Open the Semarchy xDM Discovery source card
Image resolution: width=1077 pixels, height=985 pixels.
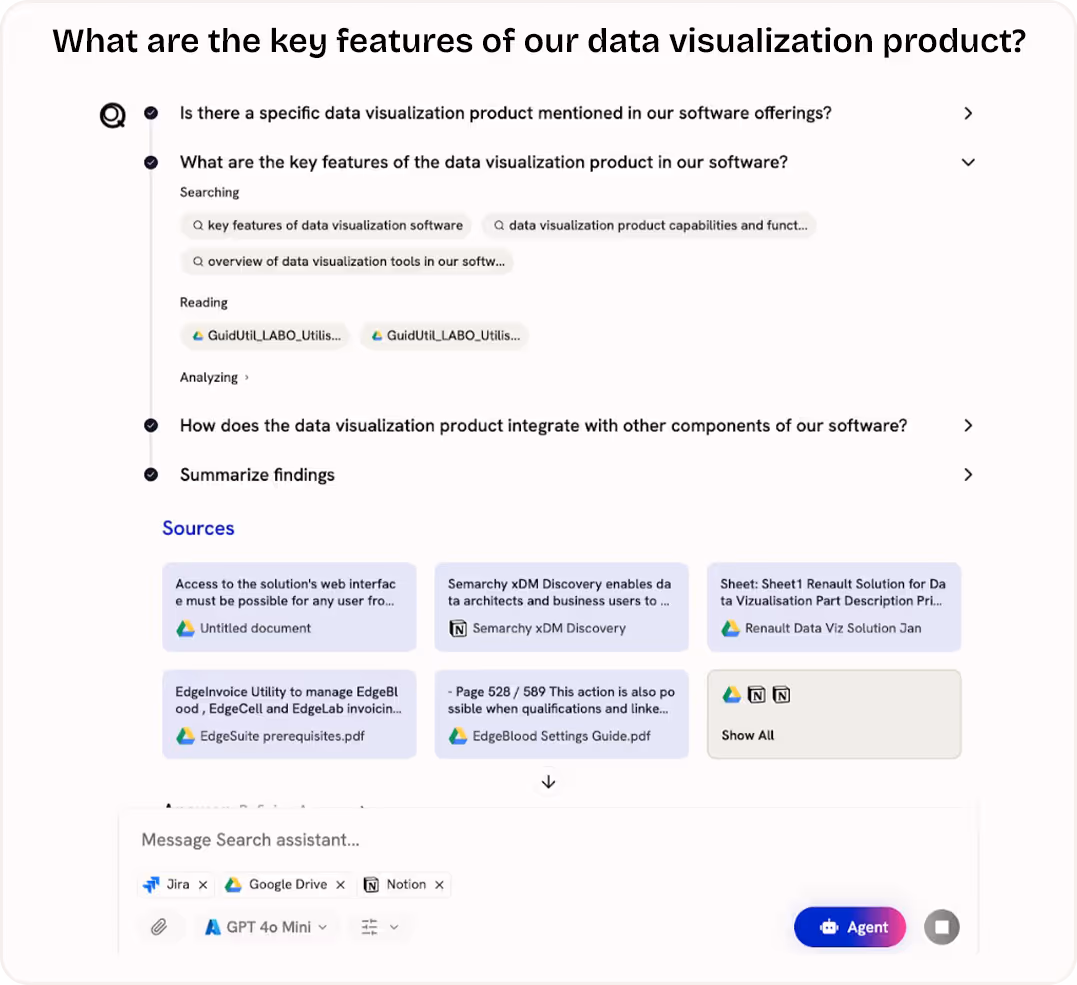pos(561,607)
